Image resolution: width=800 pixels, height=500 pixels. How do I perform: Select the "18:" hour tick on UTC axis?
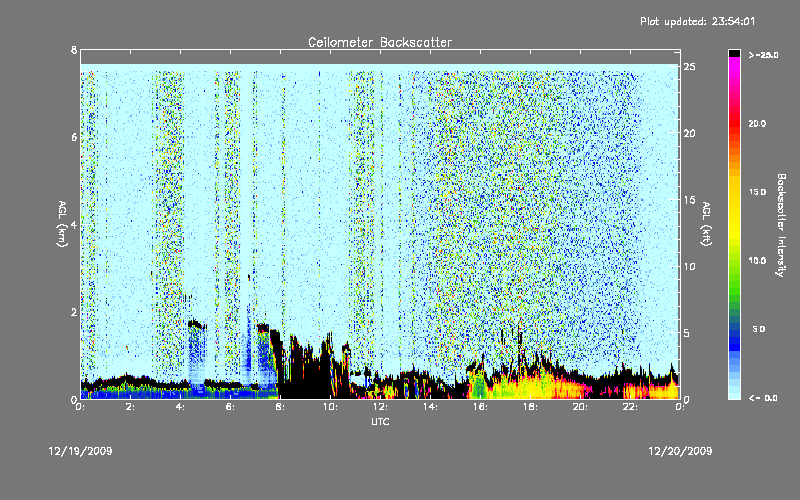click(x=530, y=407)
